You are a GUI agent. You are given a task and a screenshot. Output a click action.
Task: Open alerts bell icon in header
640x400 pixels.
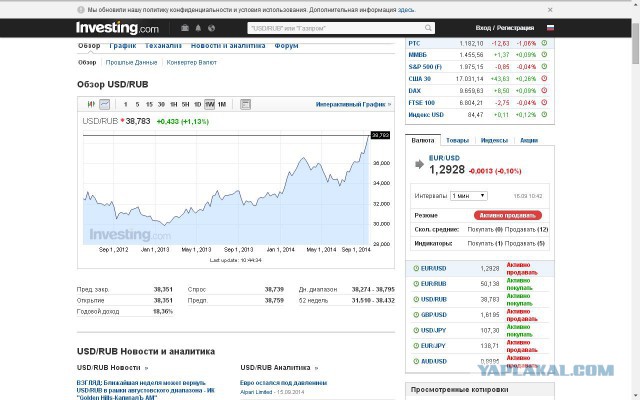(x=198, y=28)
